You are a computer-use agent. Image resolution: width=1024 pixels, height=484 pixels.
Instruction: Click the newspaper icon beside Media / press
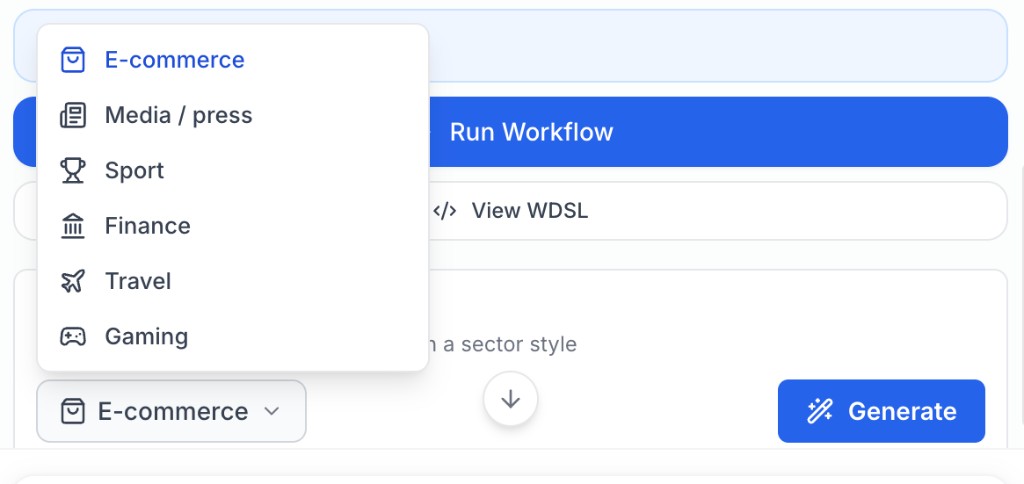[72, 116]
